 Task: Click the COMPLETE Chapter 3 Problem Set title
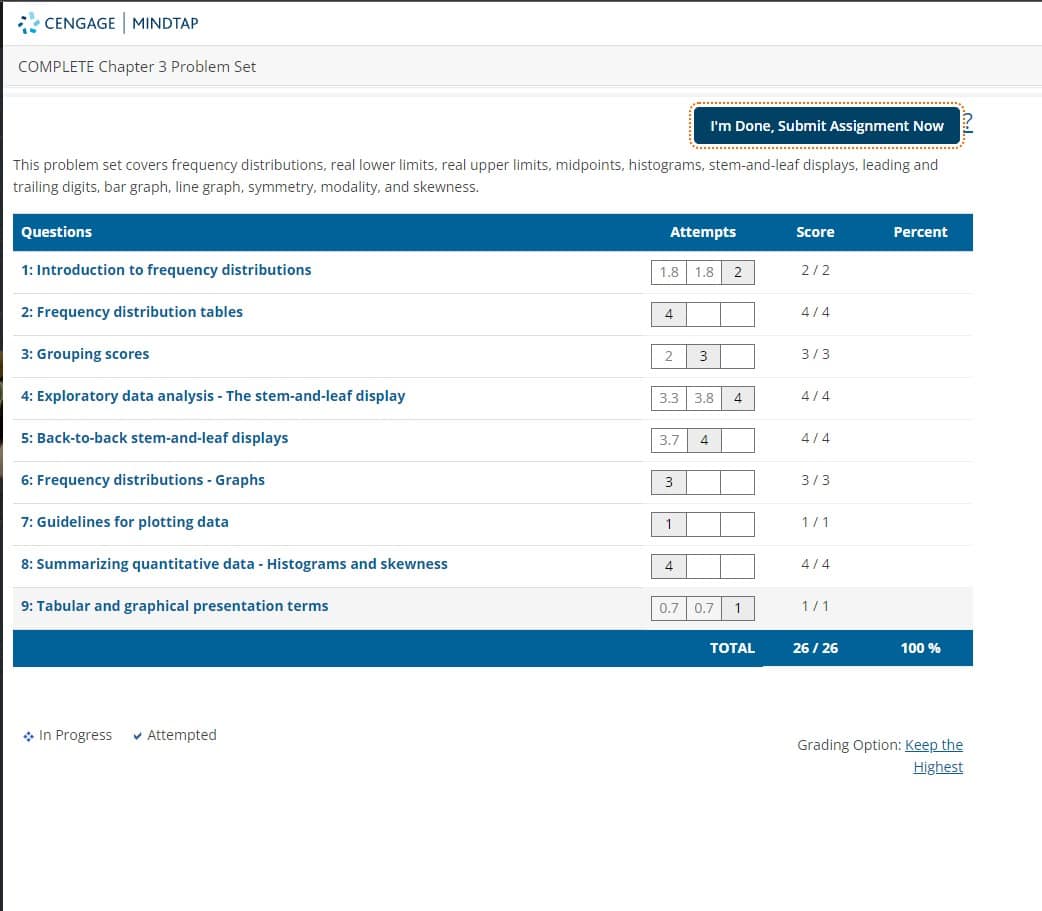137,66
